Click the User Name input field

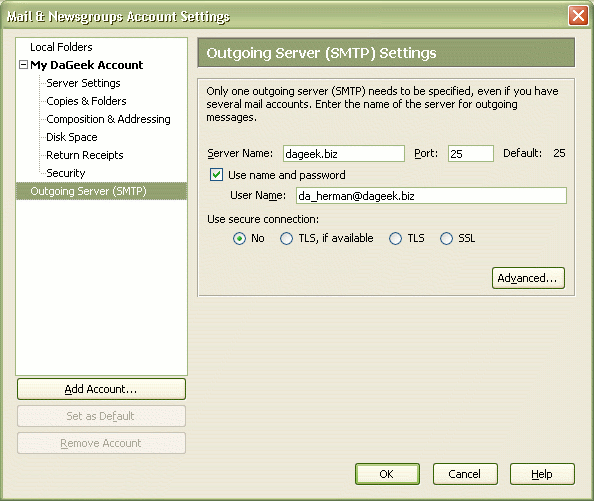pos(431,195)
